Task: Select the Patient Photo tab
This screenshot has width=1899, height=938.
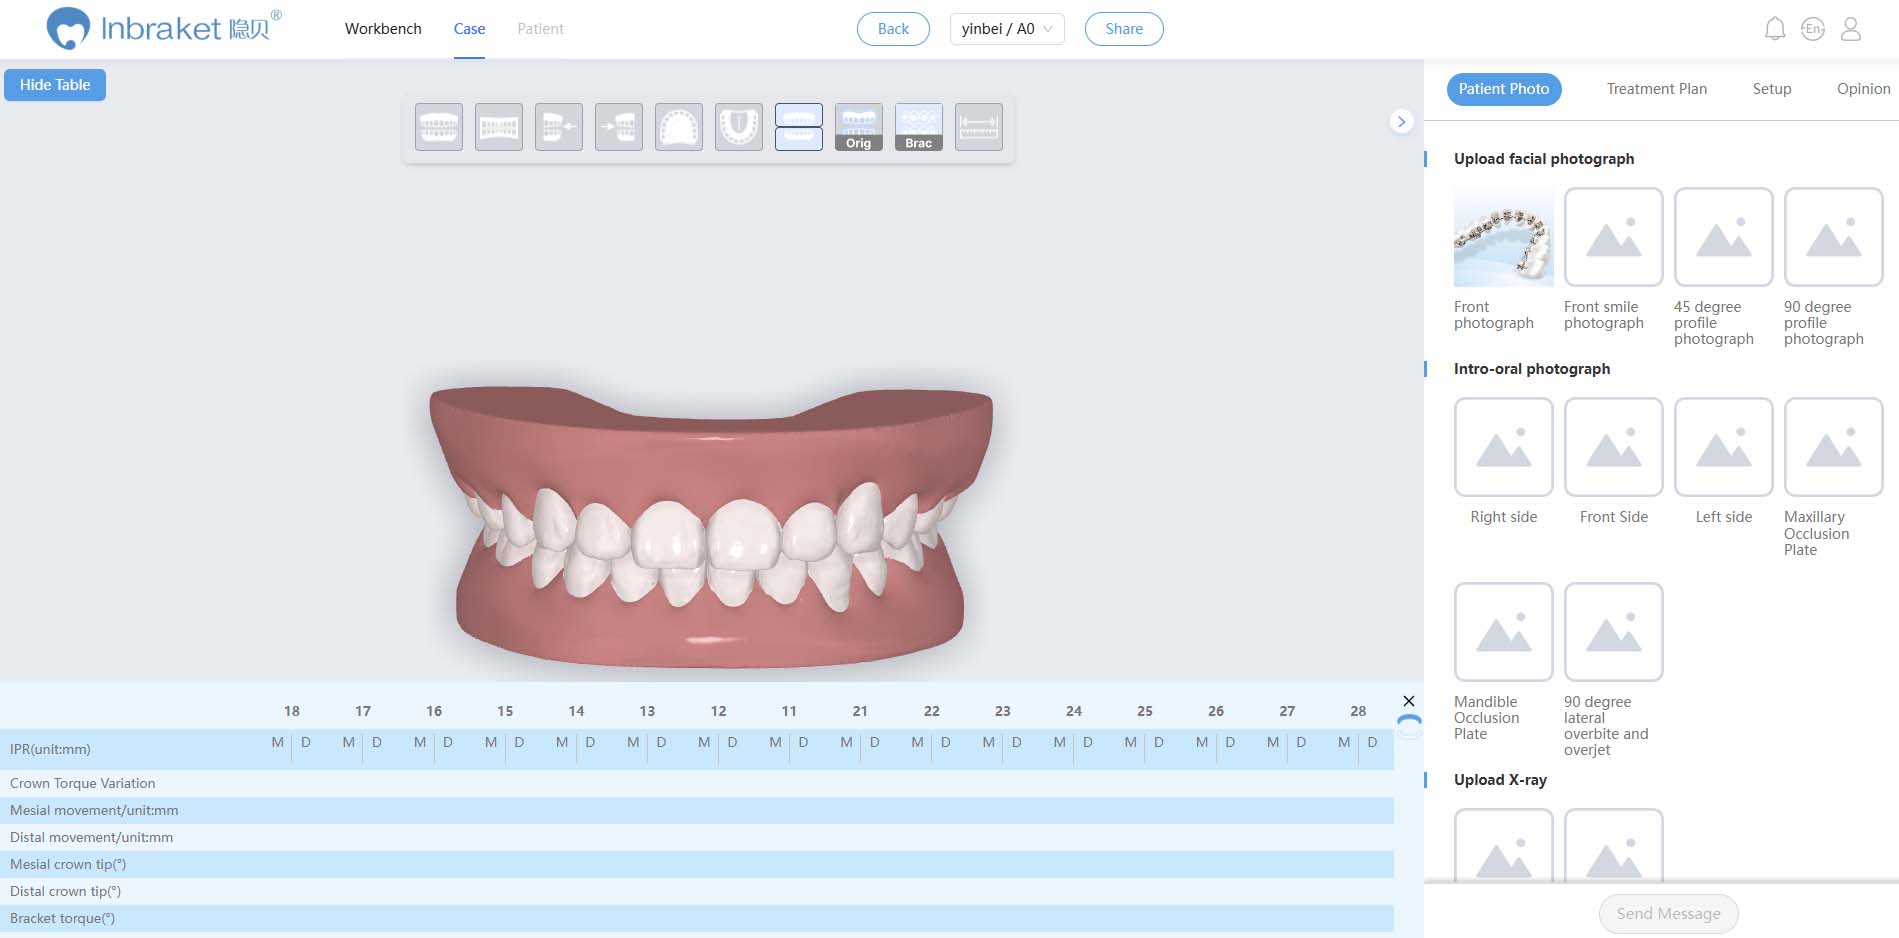Action: point(1504,89)
